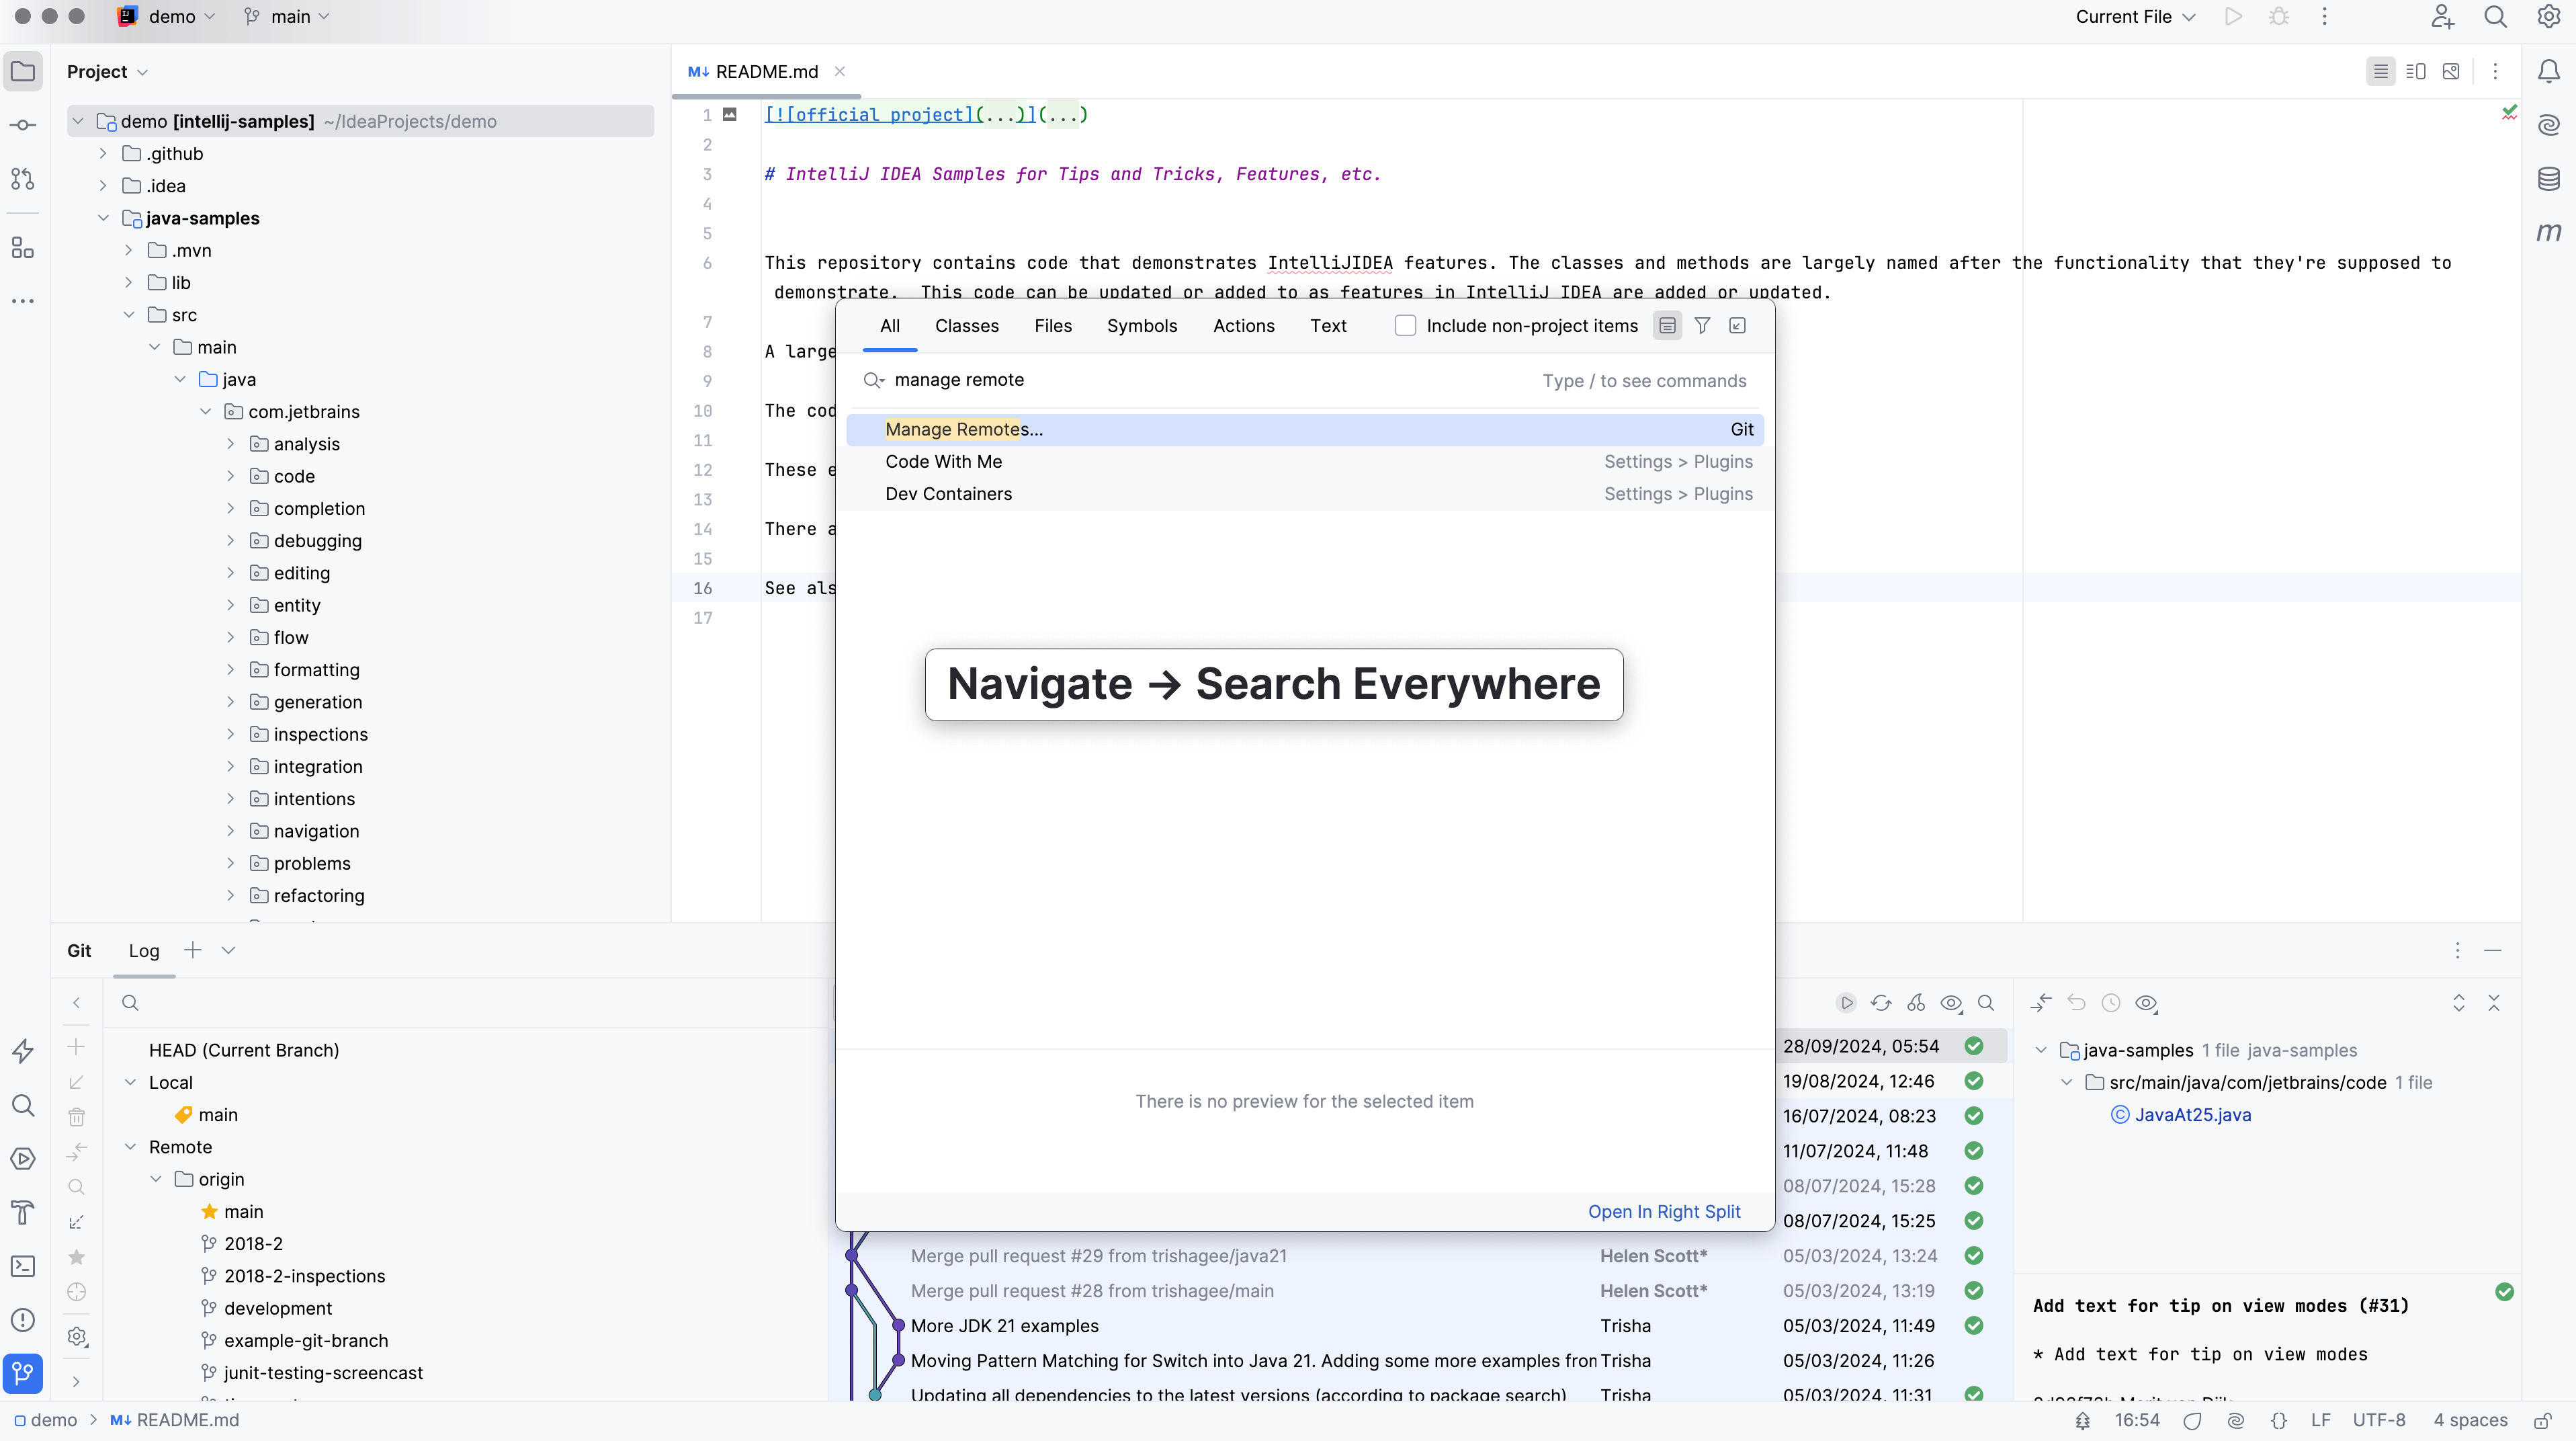
Task: Click Open In Right Split link
Action: (1663, 1211)
